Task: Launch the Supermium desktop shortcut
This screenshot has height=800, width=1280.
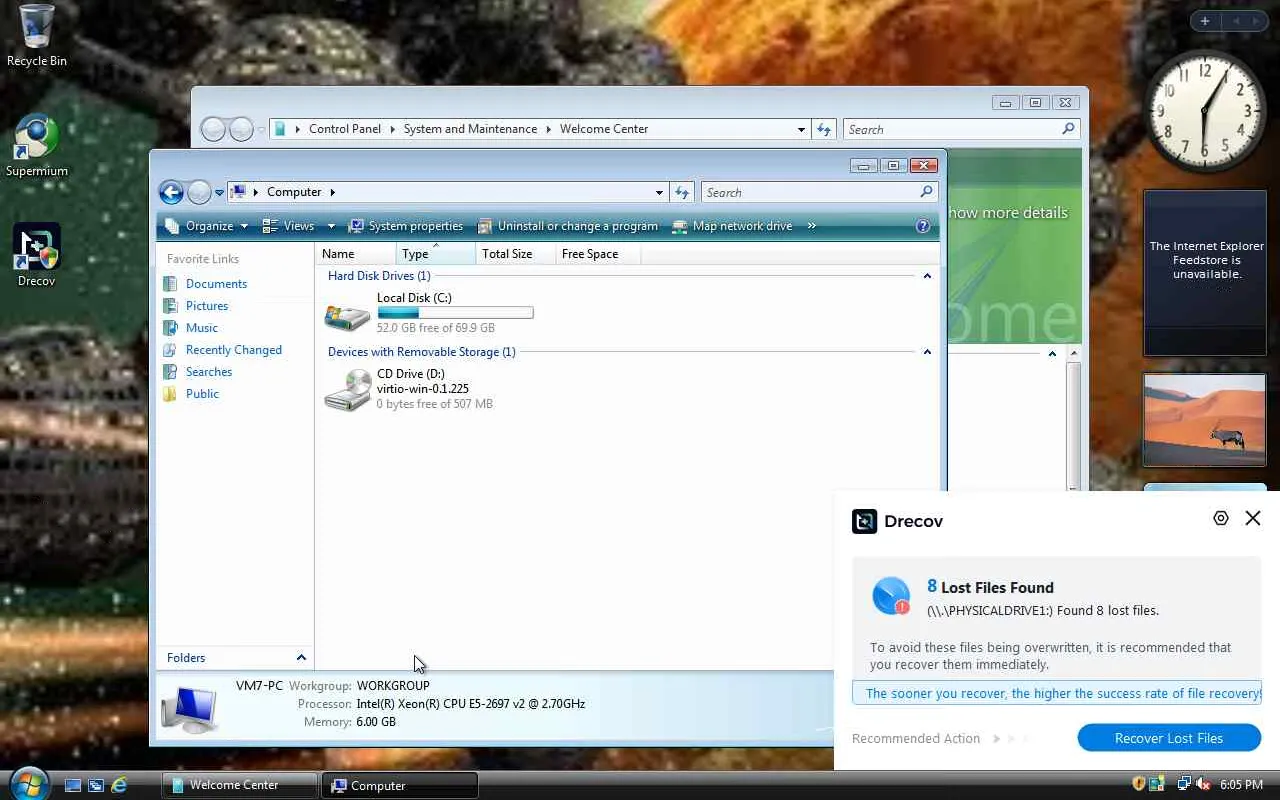Action: tap(37, 147)
